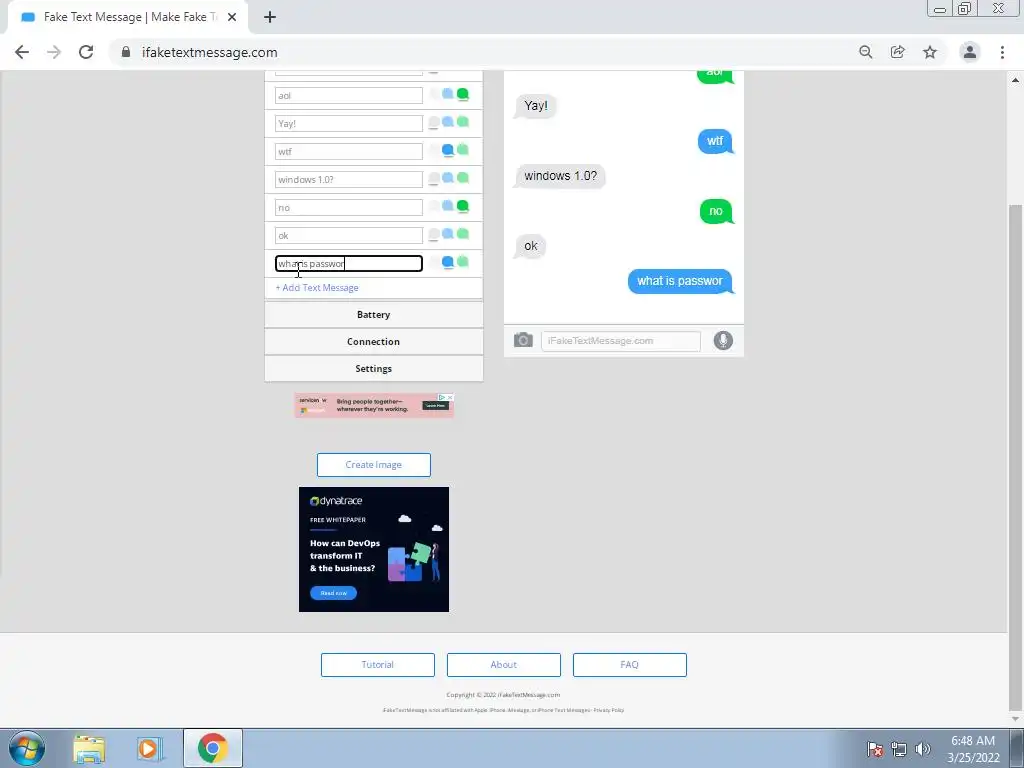The height and width of the screenshot is (768, 1024).
Task: Open a new browser tab
Action: coord(270,17)
